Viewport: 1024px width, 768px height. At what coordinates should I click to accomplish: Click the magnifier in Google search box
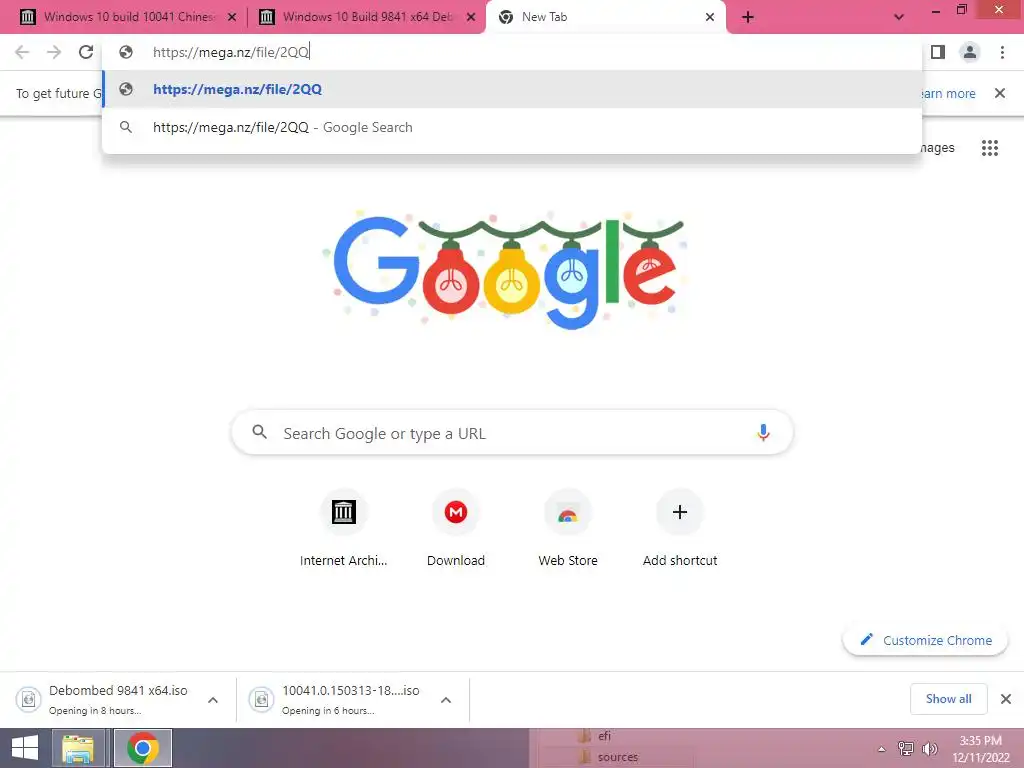click(x=259, y=432)
